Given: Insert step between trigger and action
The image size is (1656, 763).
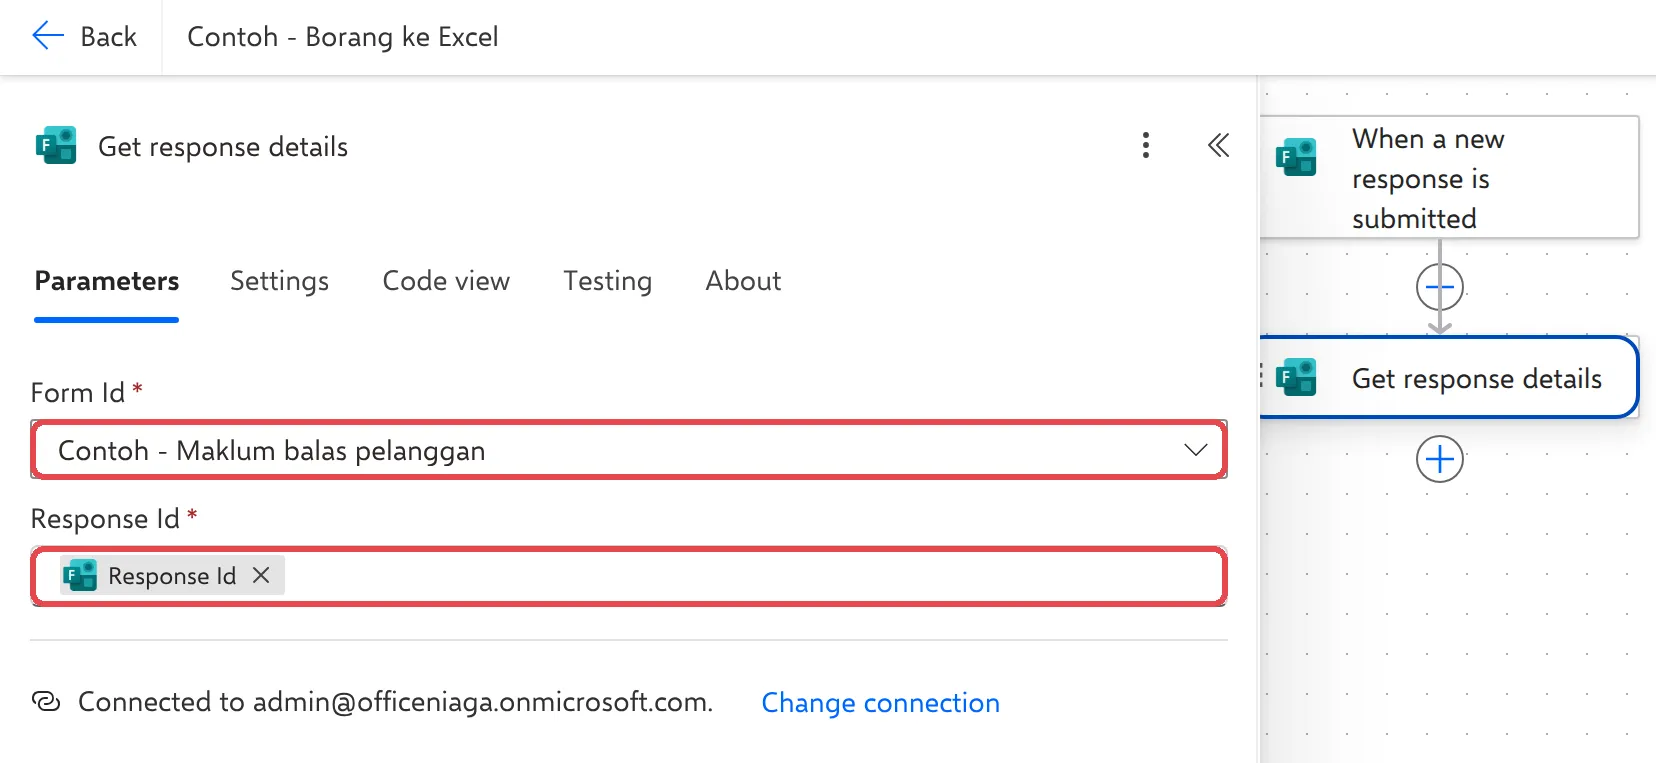Looking at the screenshot, I should click(x=1440, y=288).
